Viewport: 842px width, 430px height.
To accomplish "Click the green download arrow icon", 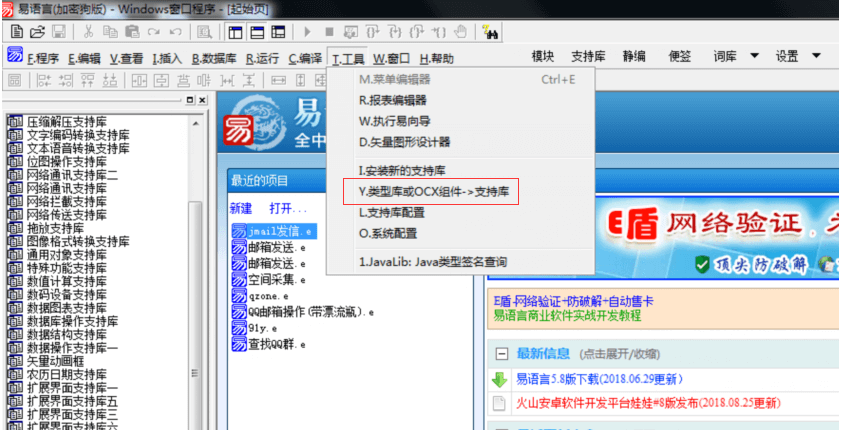I will pos(499,380).
